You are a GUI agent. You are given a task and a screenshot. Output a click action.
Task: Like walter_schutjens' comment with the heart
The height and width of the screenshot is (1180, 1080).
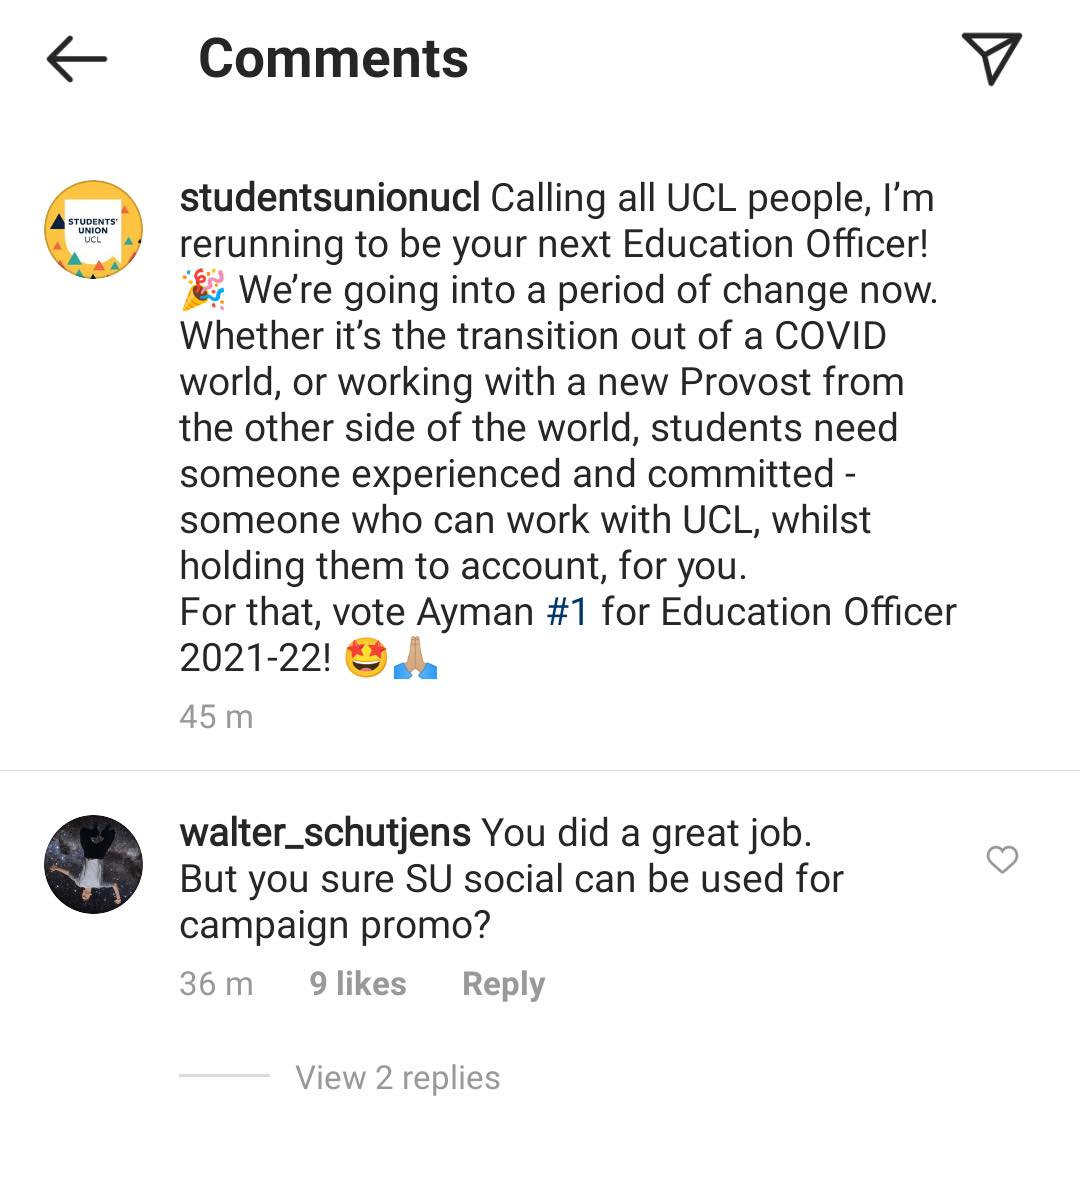click(1002, 860)
